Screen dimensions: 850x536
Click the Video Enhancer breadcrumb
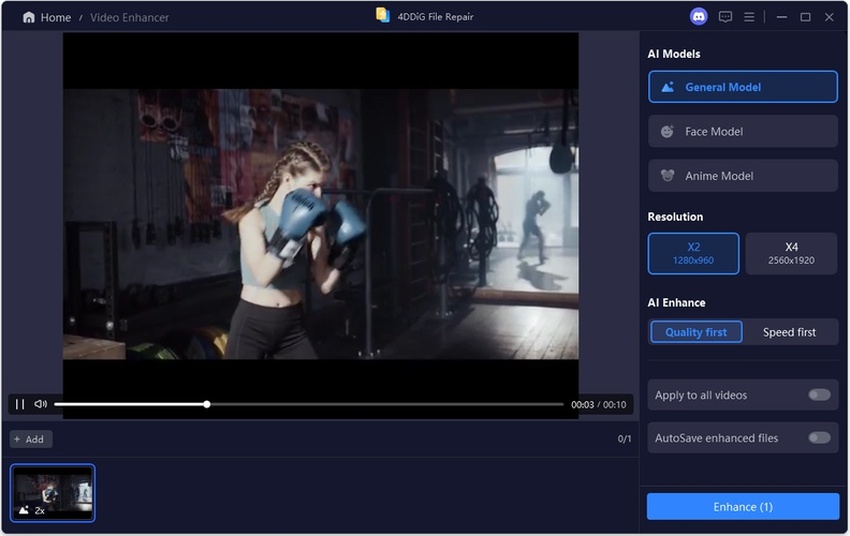point(129,17)
